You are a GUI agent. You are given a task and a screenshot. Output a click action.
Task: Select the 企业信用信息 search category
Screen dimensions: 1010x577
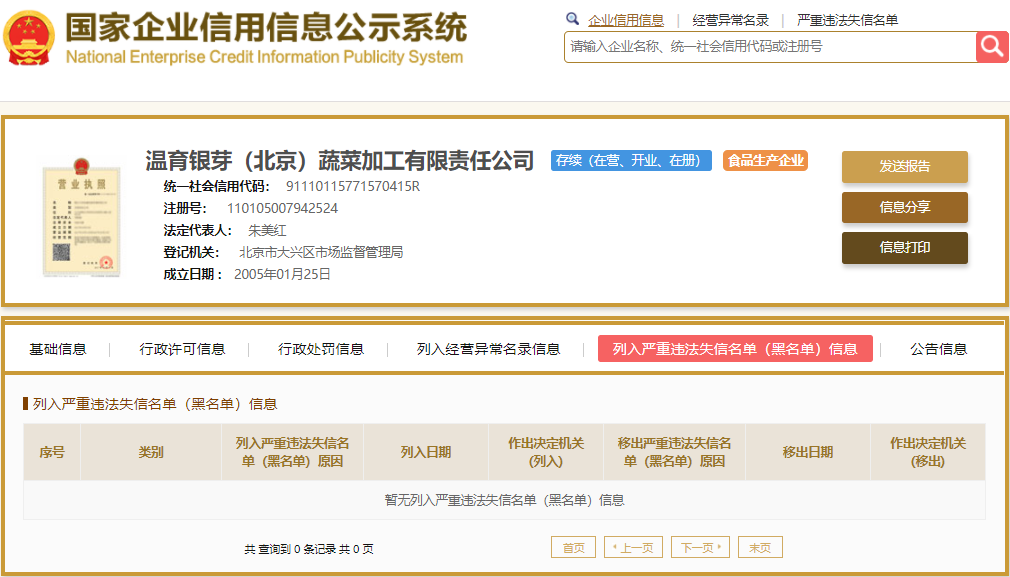pos(625,20)
